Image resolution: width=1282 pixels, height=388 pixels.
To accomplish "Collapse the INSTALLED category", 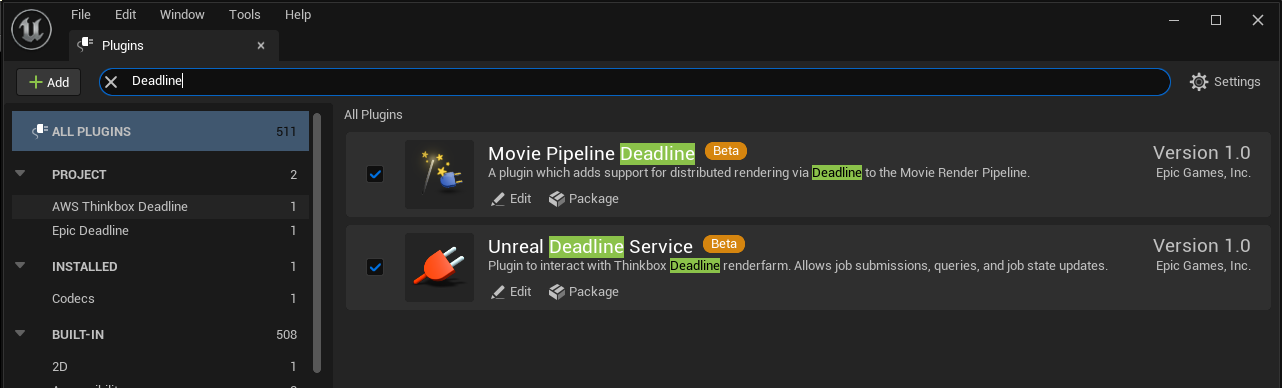I will pyautogui.click(x=20, y=266).
